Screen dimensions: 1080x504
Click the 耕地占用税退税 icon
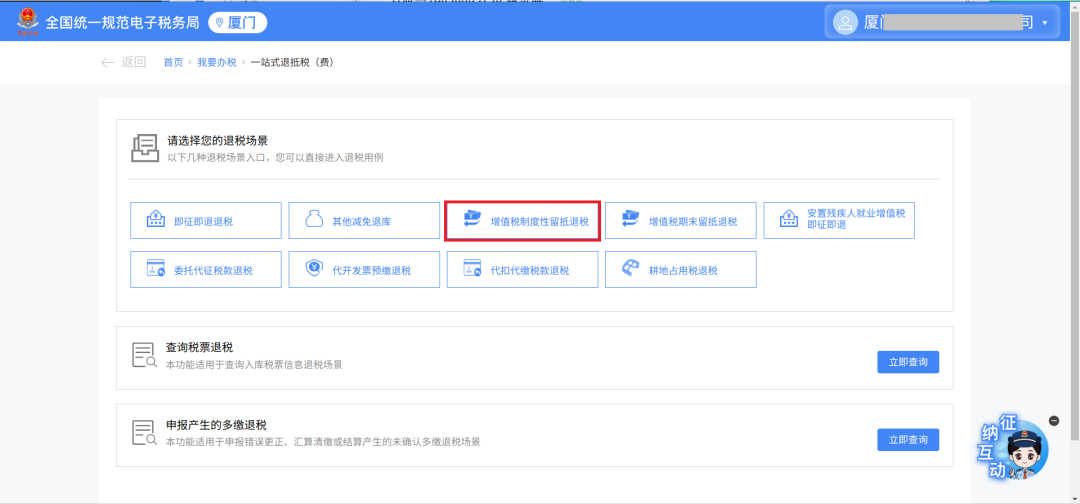pos(631,269)
